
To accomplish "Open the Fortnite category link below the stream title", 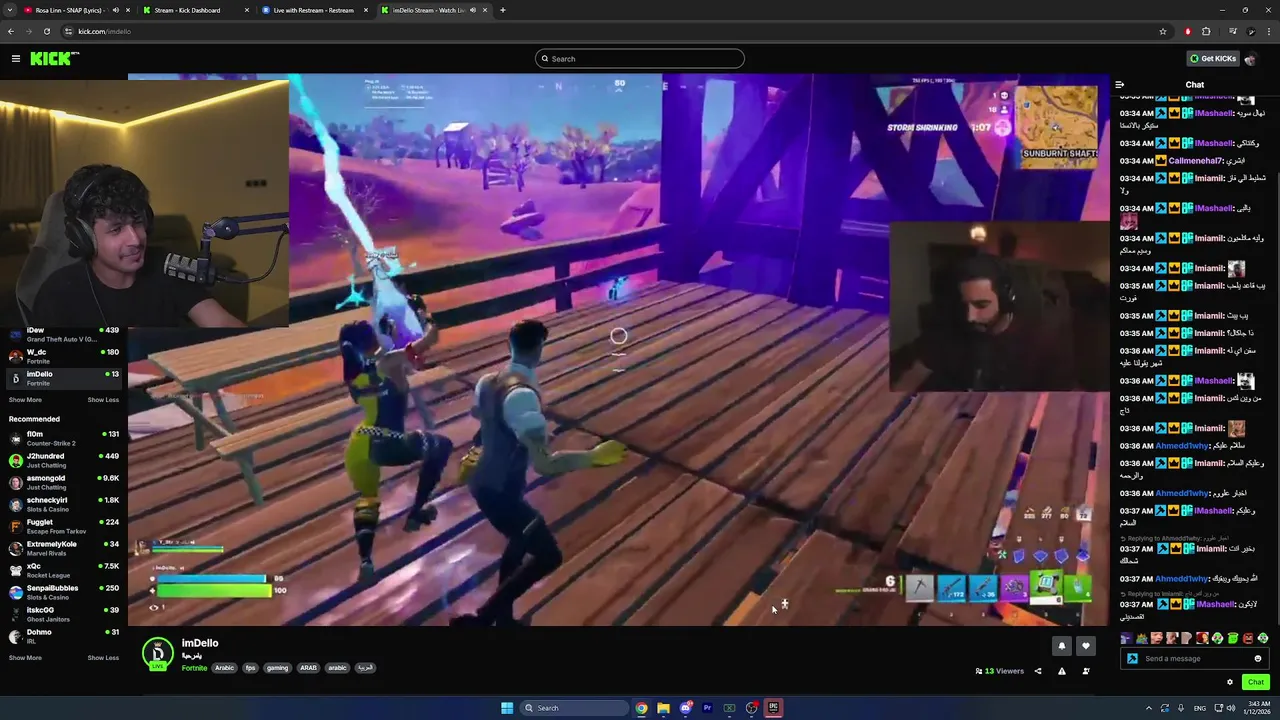I will point(194,668).
